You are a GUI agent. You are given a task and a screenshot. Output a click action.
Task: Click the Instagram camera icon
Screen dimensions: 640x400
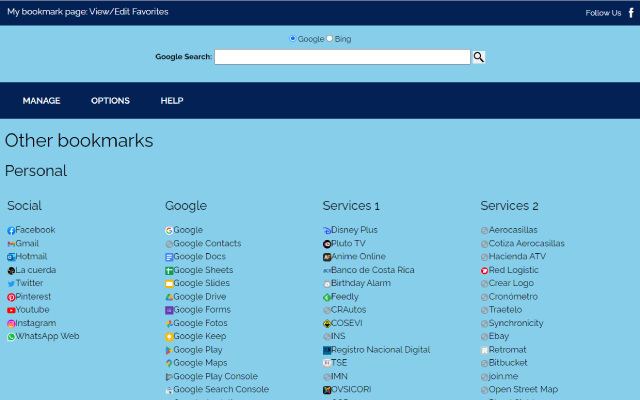(11, 324)
